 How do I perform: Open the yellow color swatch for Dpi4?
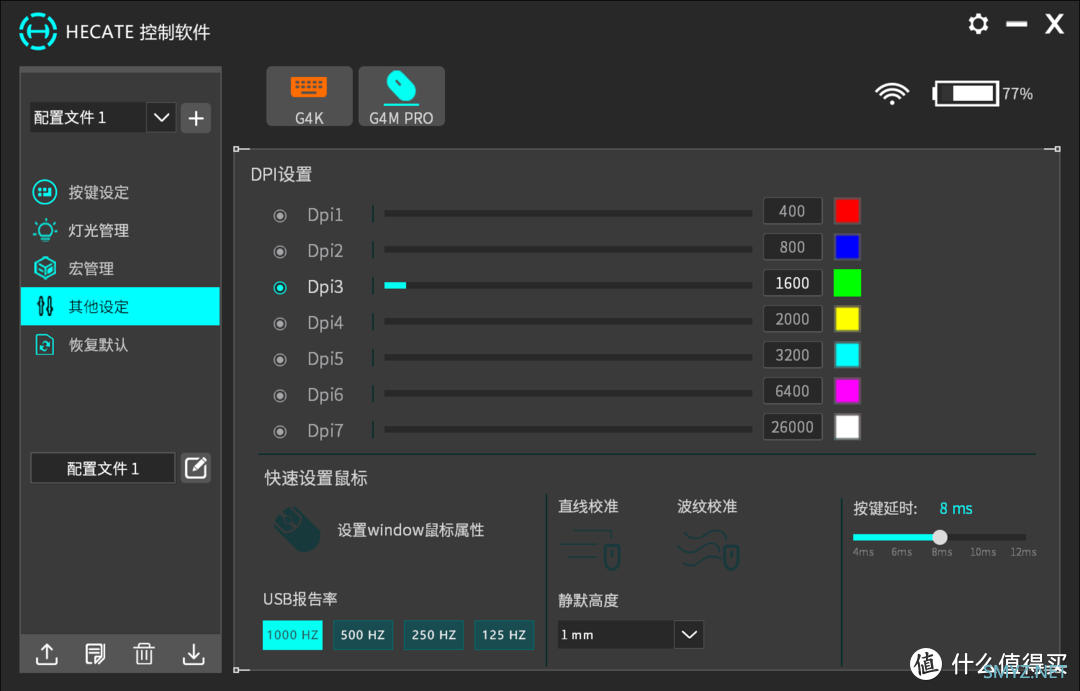click(847, 319)
